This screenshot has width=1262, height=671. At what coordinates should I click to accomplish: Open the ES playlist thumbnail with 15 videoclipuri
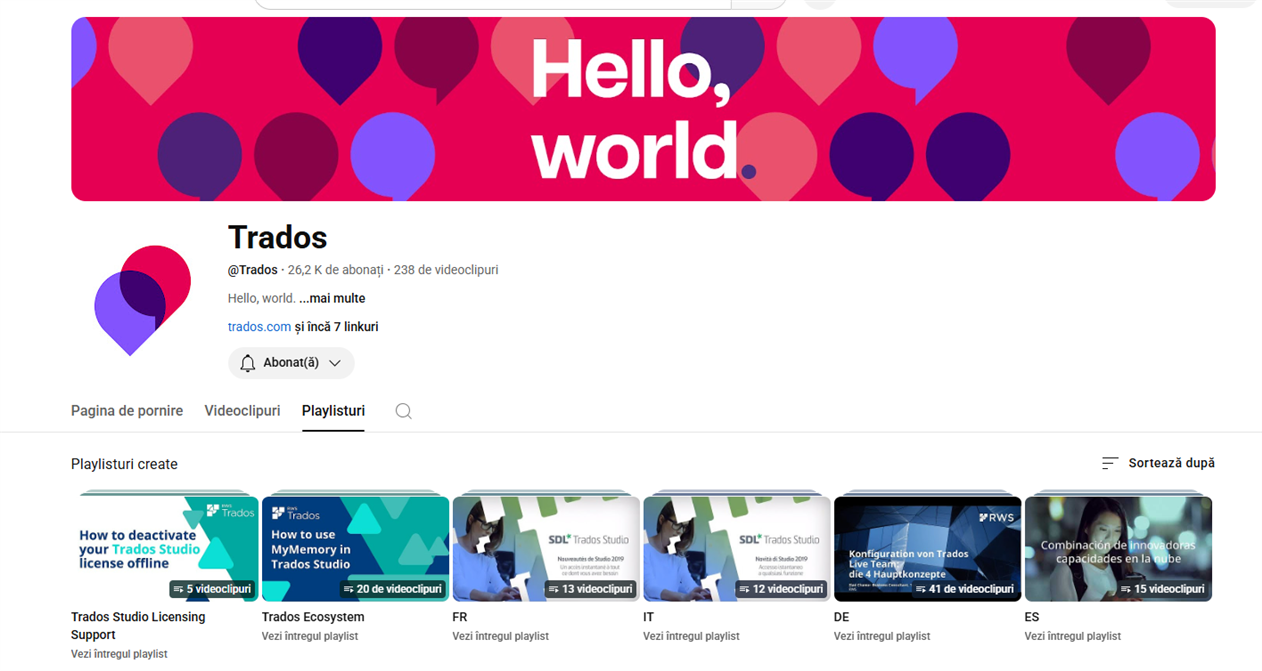tap(1118, 549)
